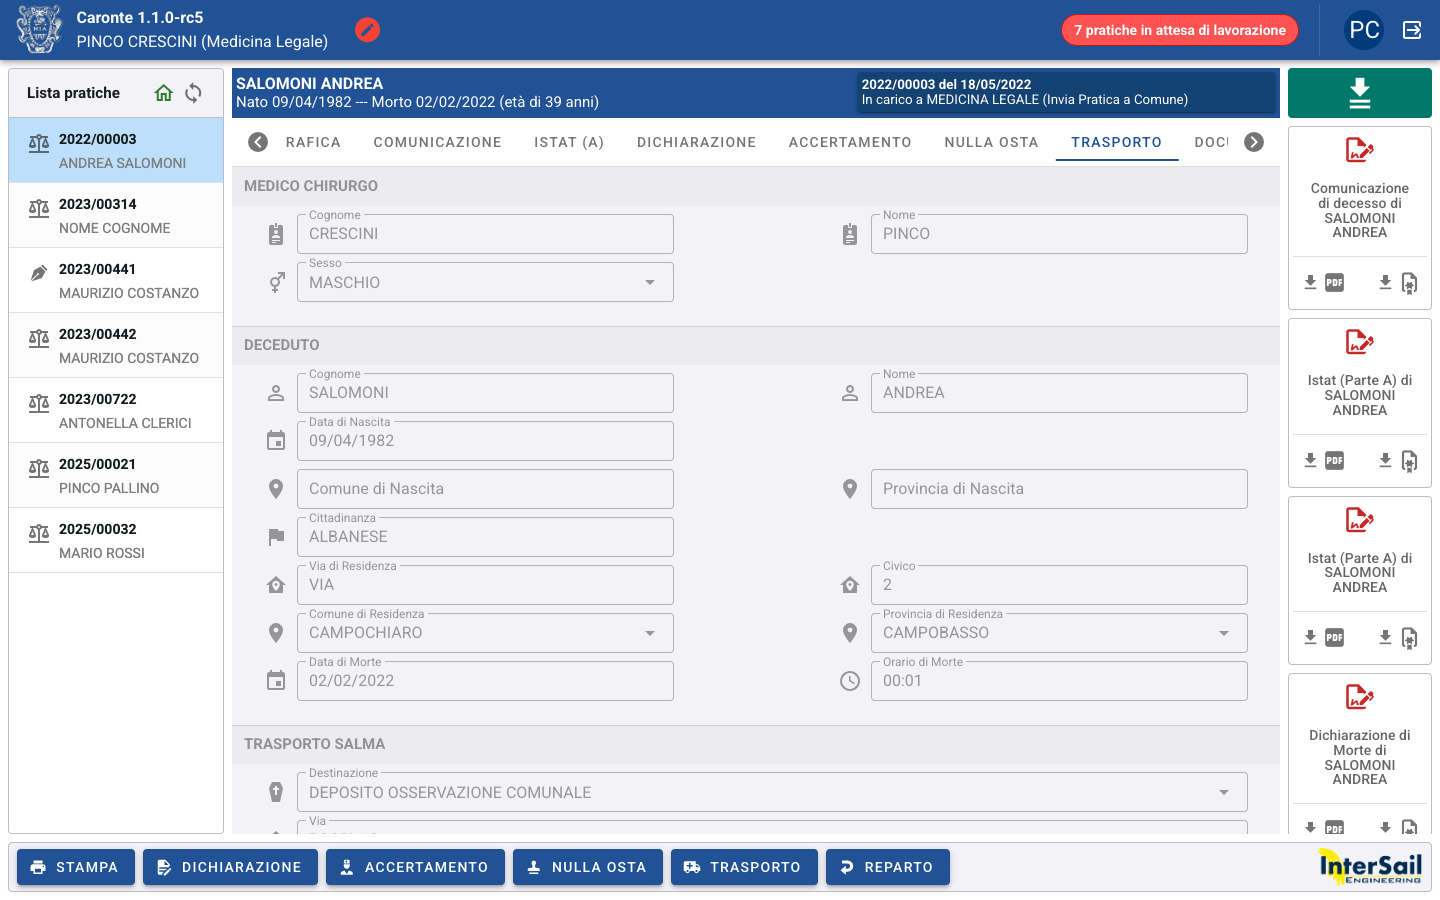
Task: Click the pen icon for pratica 2023/00441
Action: tap(39, 273)
